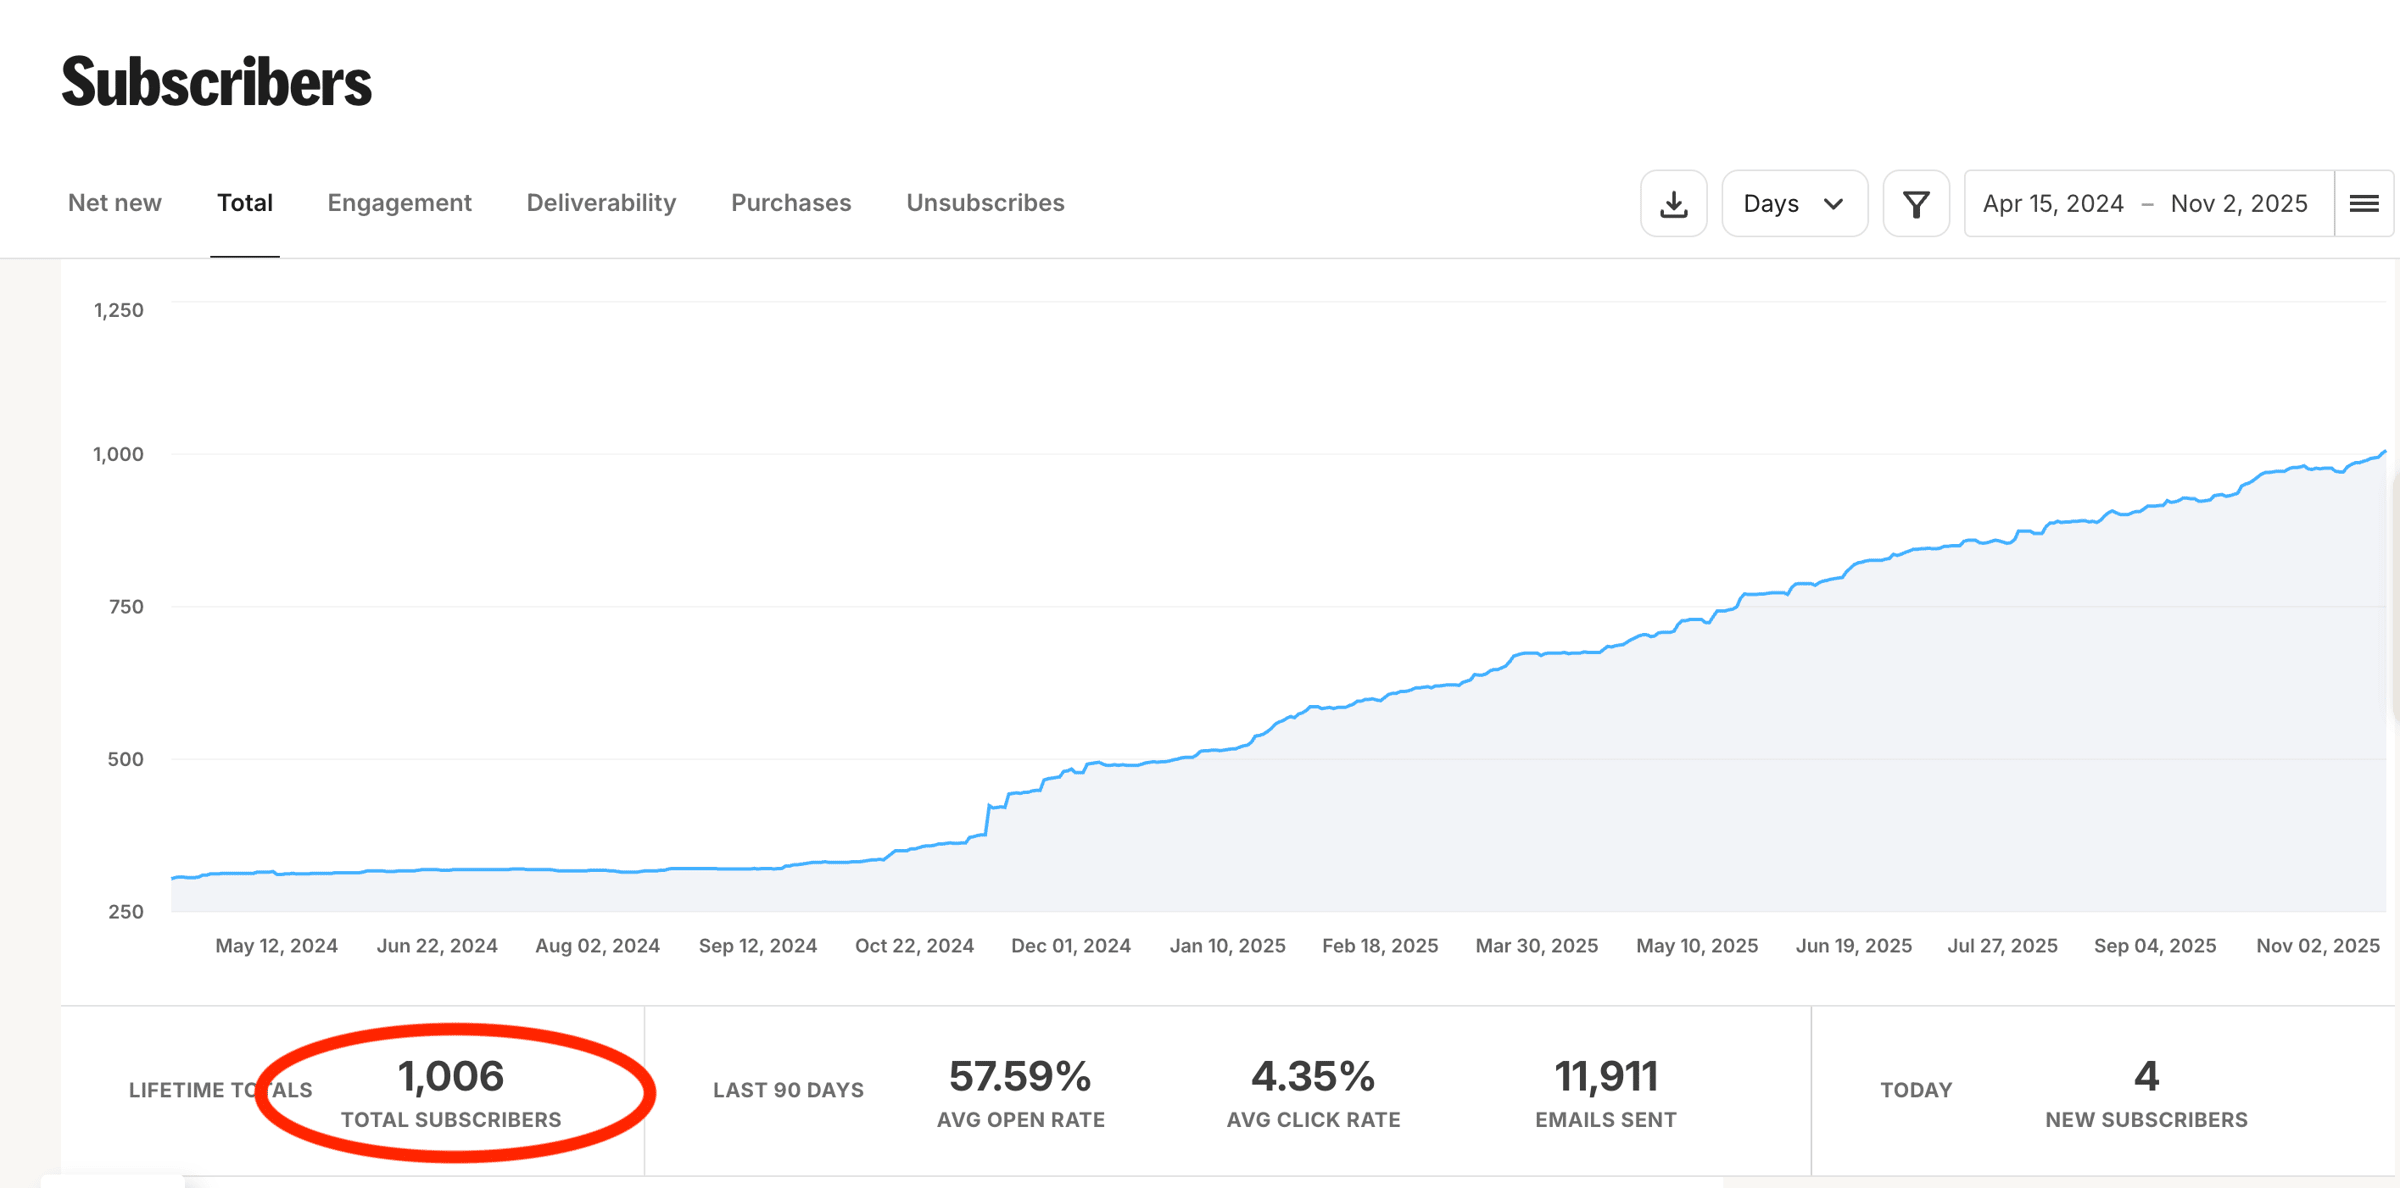The width and height of the screenshot is (2400, 1188).
Task: Click the 1,006 total subscribers stat
Action: [451, 1077]
